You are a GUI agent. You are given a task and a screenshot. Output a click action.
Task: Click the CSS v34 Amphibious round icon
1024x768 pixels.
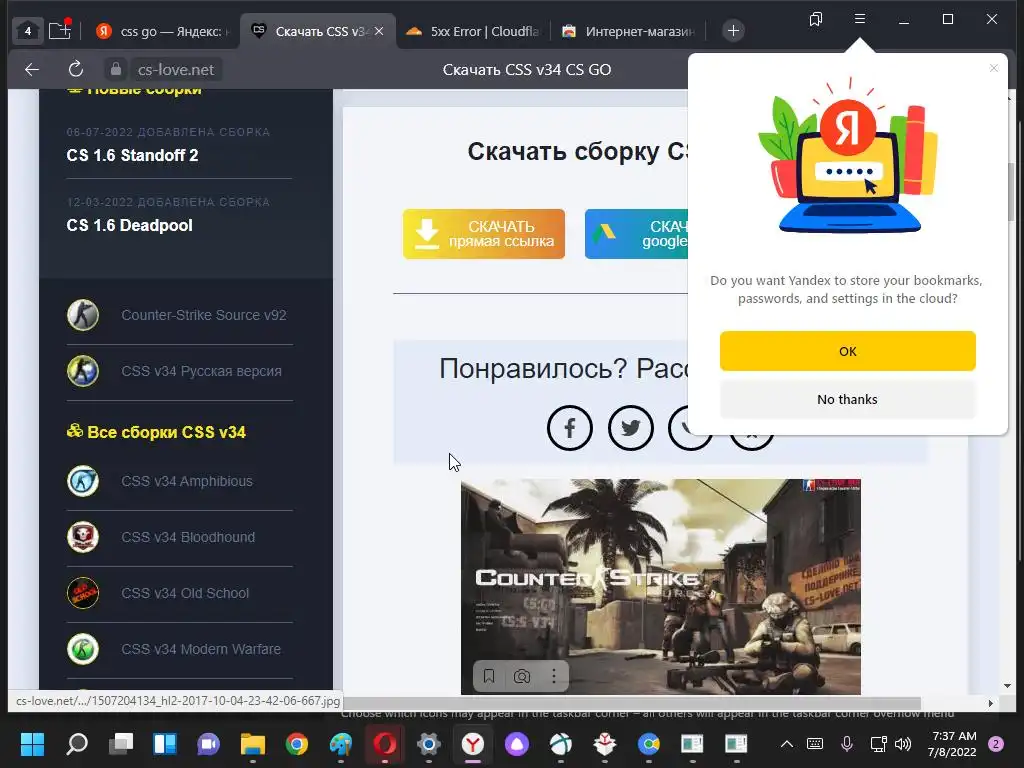(x=83, y=481)
